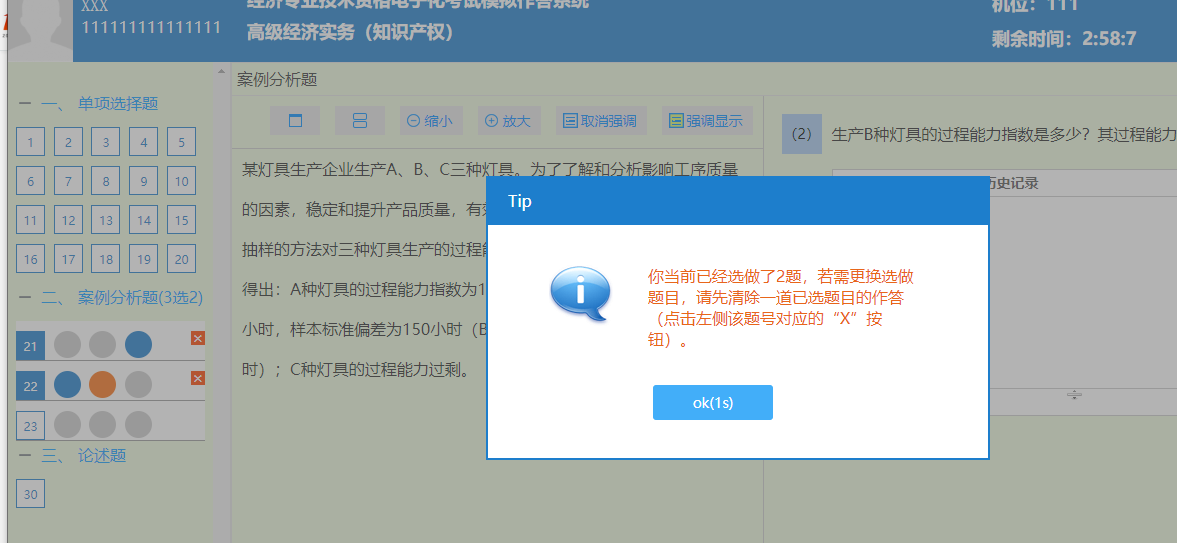
Task: Click the 剩余时间 countdown text
Action: point(1064,38)
